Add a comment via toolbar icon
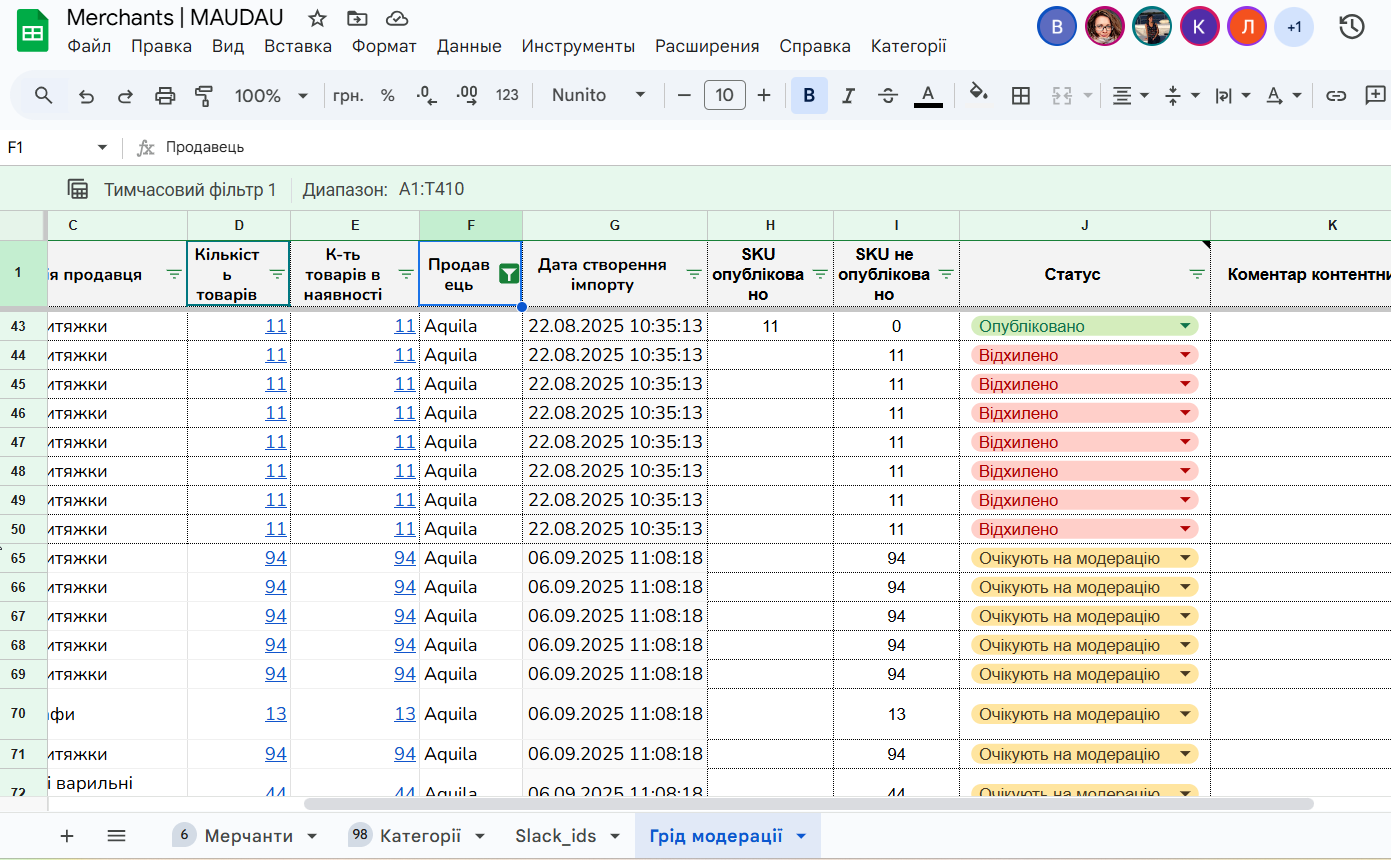The width and height of the screenshot is (1391, 860). tap(1375, 96)
